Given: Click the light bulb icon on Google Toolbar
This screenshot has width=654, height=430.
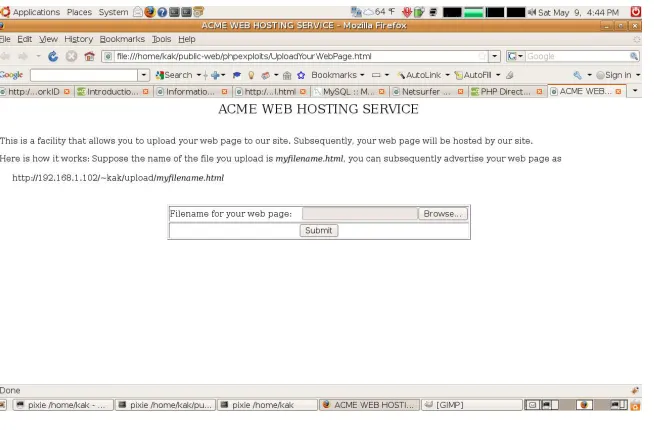Looking at the screenshot, I should [251, 75].
